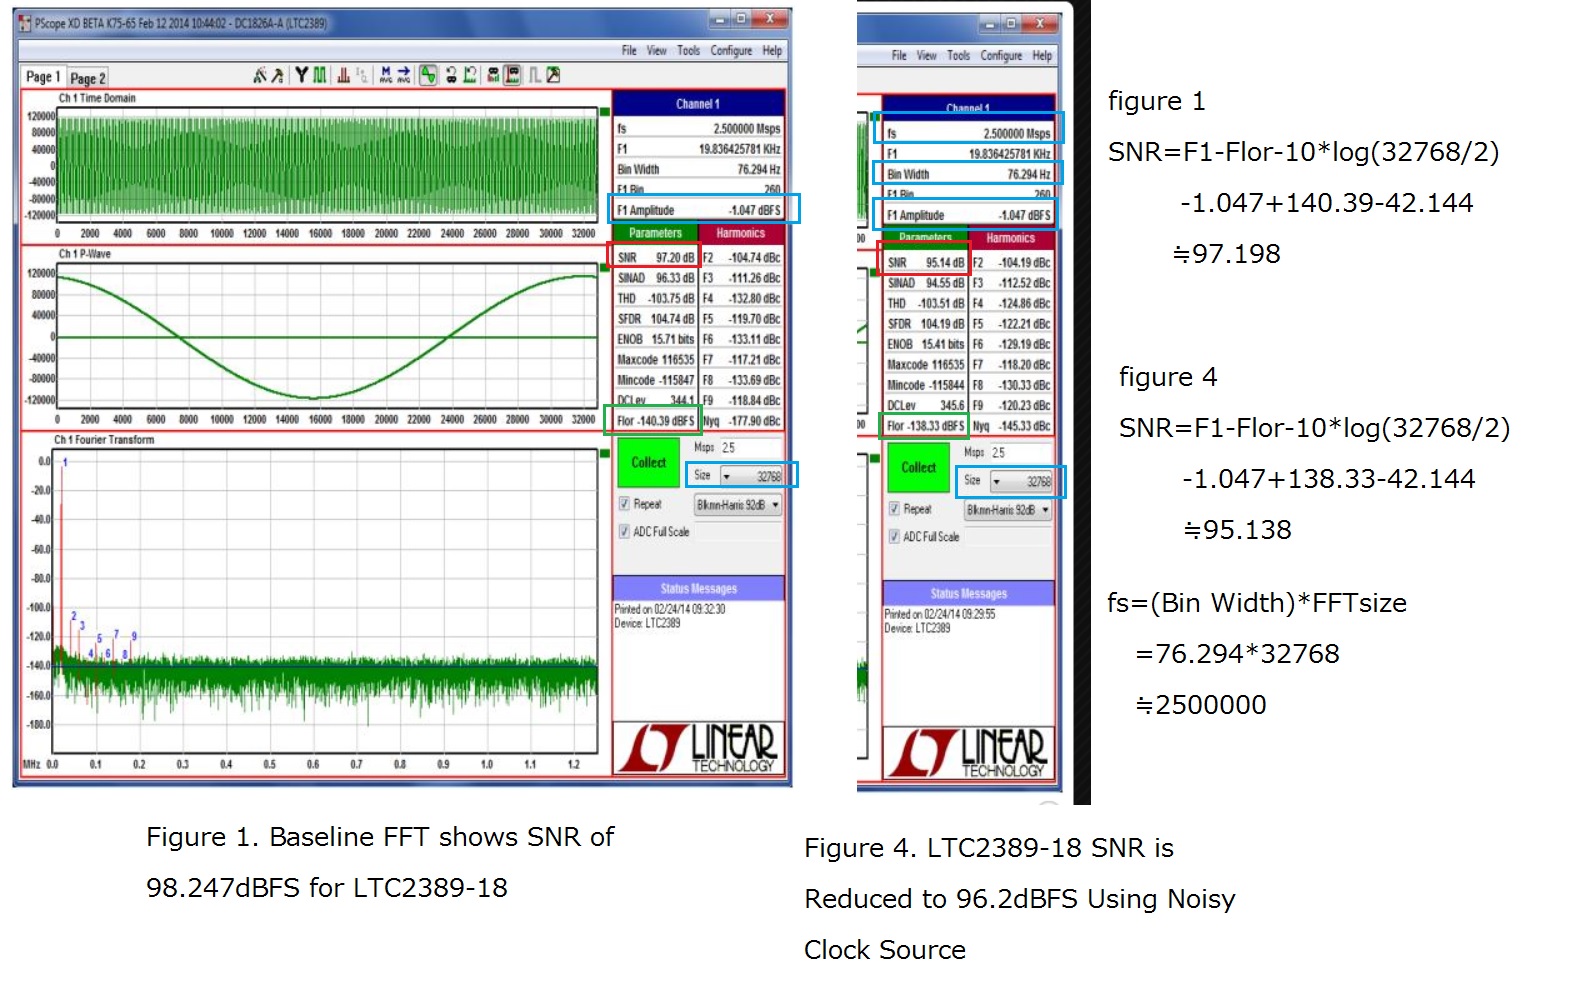Click the green Collect button in right window
This screenshot has height=996, width=1574.
918,467
